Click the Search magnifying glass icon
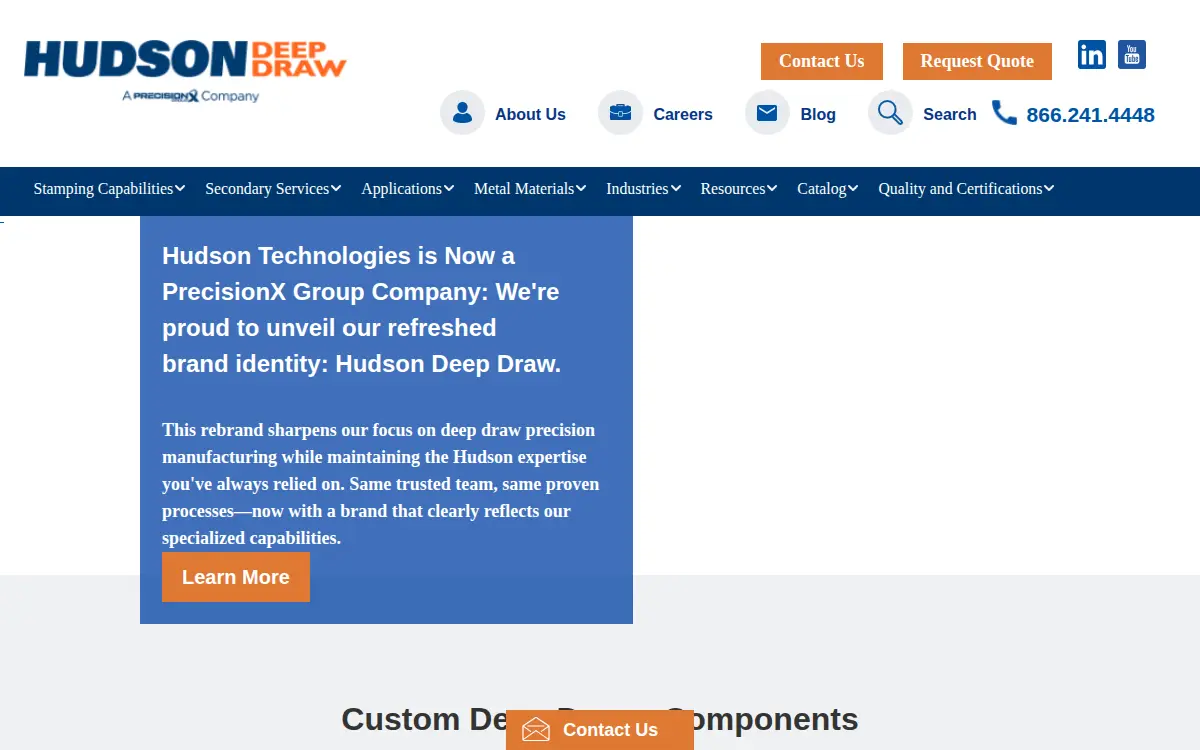1200x750 pixels. (x=890, y=113)
